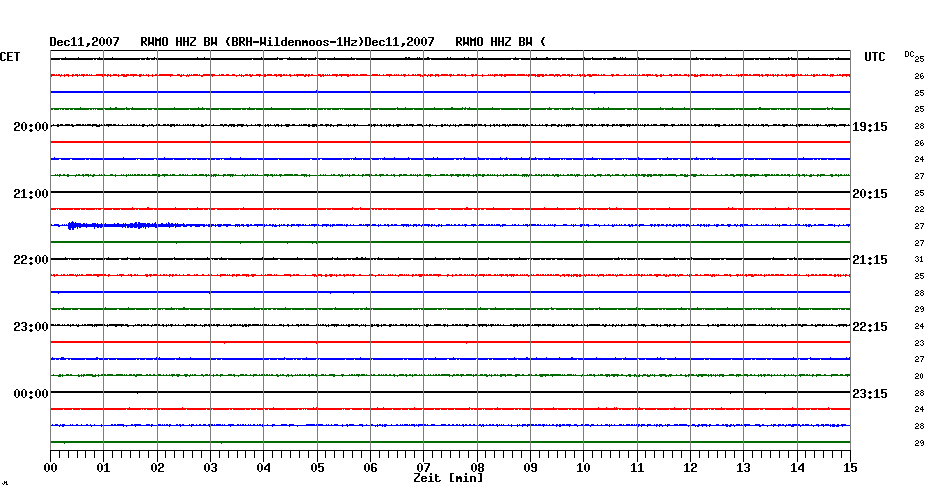Click minute label 12 on the time axis
Image resolution: width=930 pixels, height=494 pixels.
[690, 467]
